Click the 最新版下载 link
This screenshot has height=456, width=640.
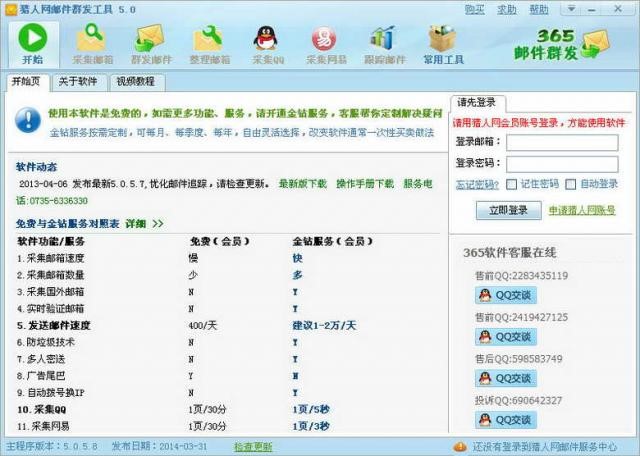click(x=303, y=184)
